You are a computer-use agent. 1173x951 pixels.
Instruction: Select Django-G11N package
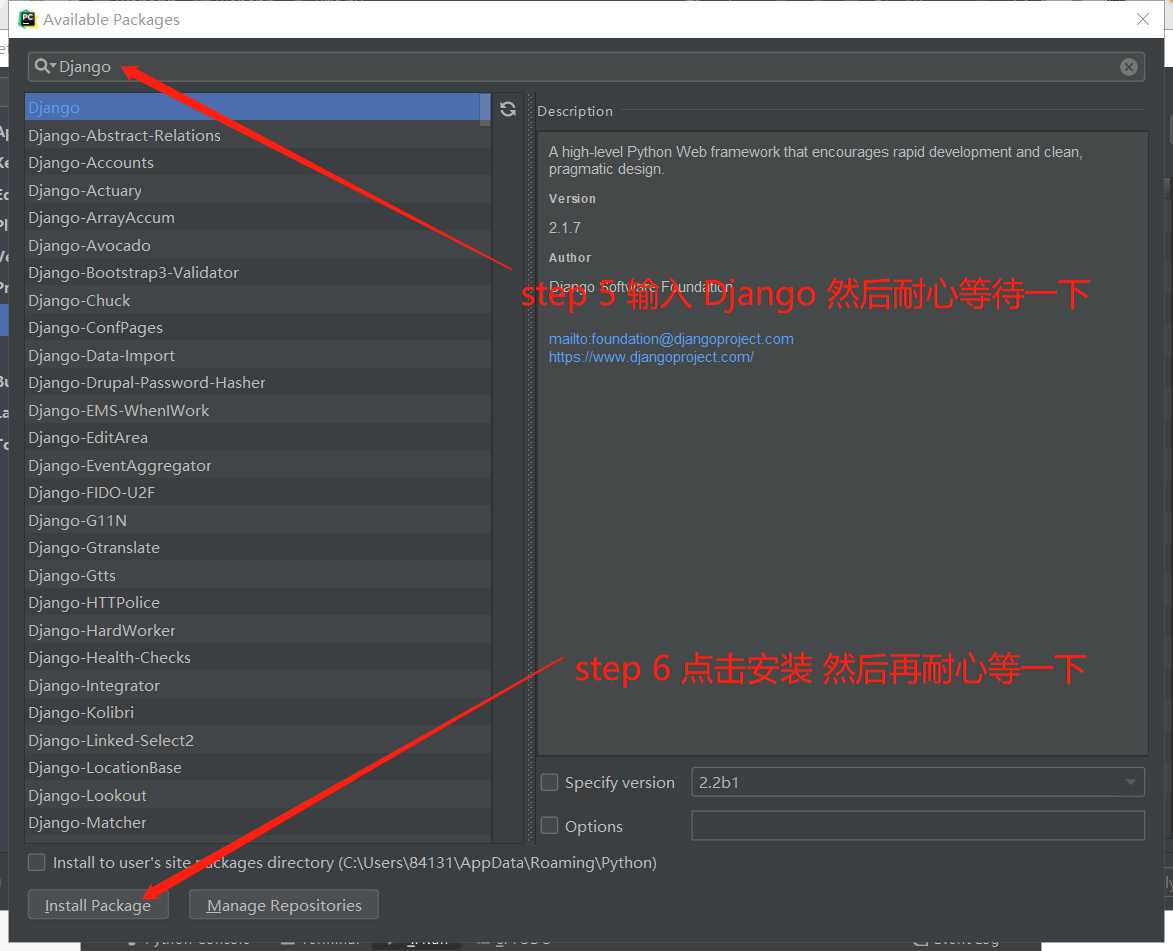257,520
